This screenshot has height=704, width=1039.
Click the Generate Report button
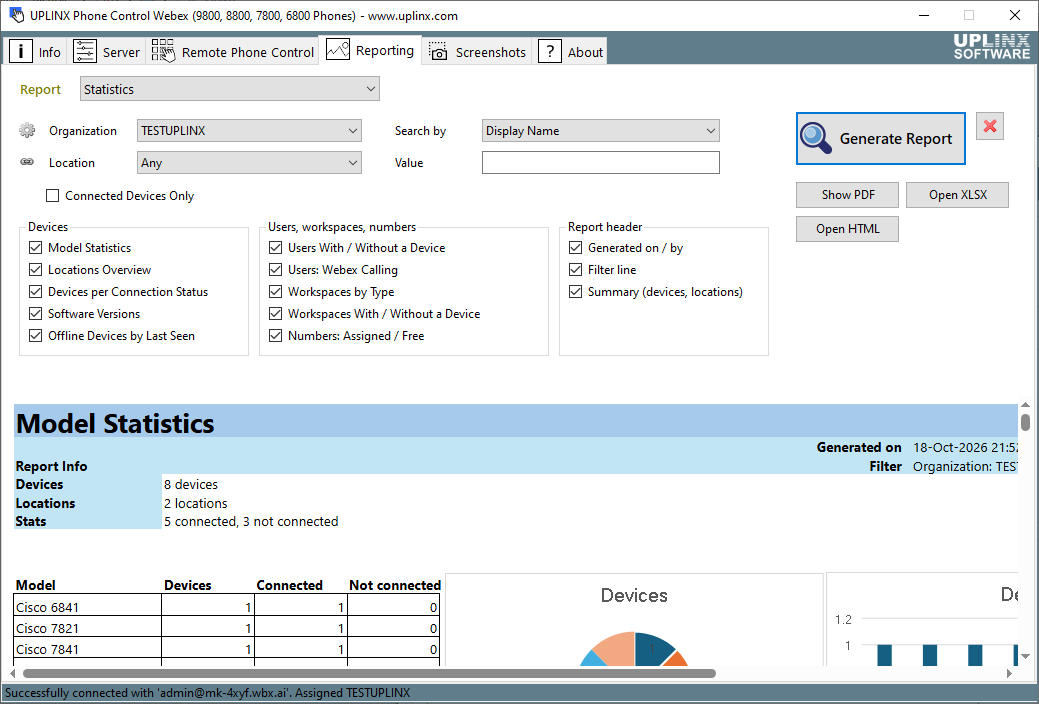(881, 139)
